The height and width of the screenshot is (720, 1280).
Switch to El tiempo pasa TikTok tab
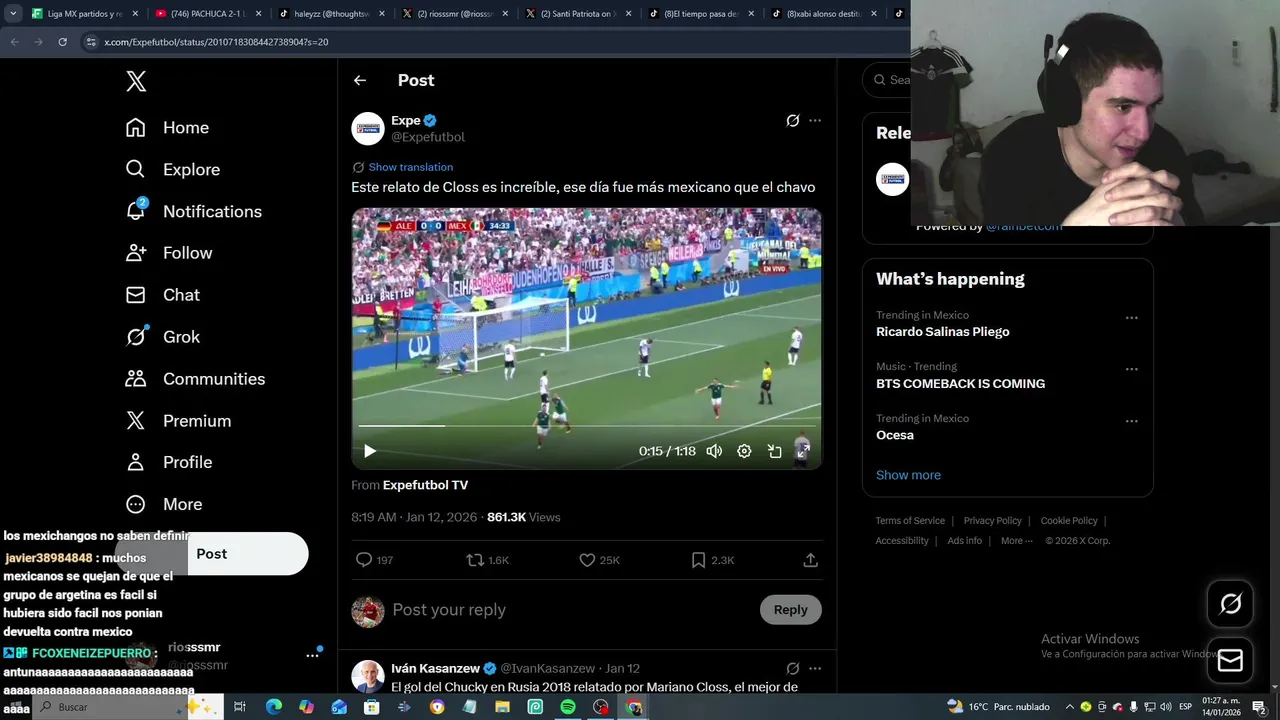tap(700, 14)
